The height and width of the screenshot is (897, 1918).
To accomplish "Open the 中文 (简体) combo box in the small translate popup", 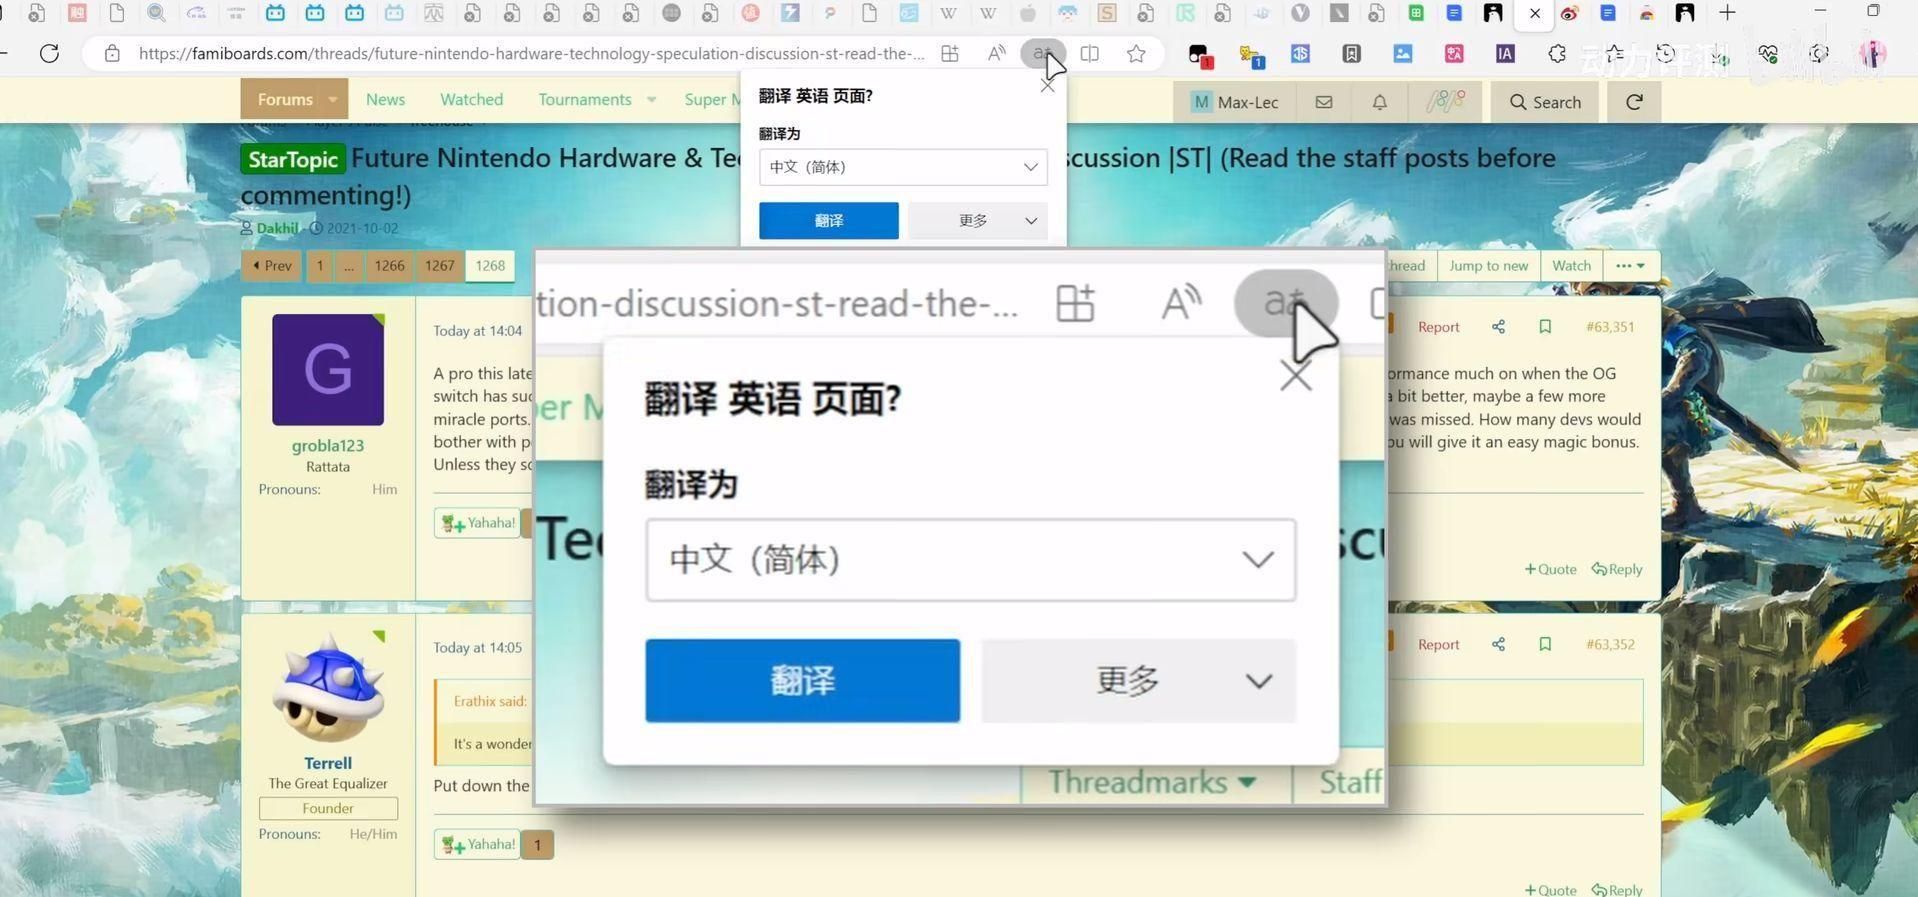I will [x=903, y=167].
